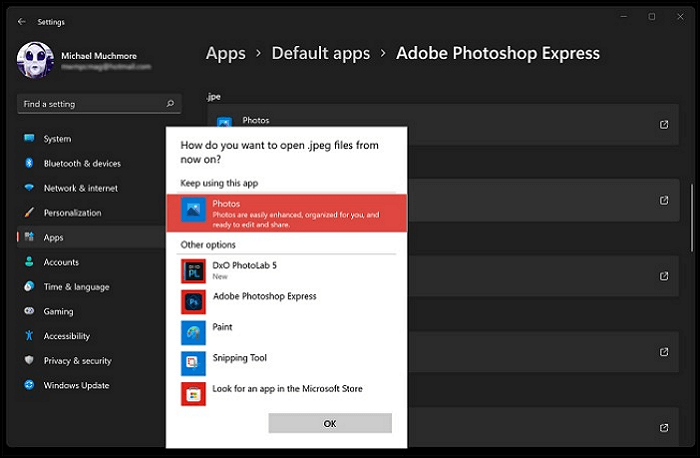The width and height of the screenshot is (700, 458).
Task: Open Windows Update settings
Action: coord(76,385)
